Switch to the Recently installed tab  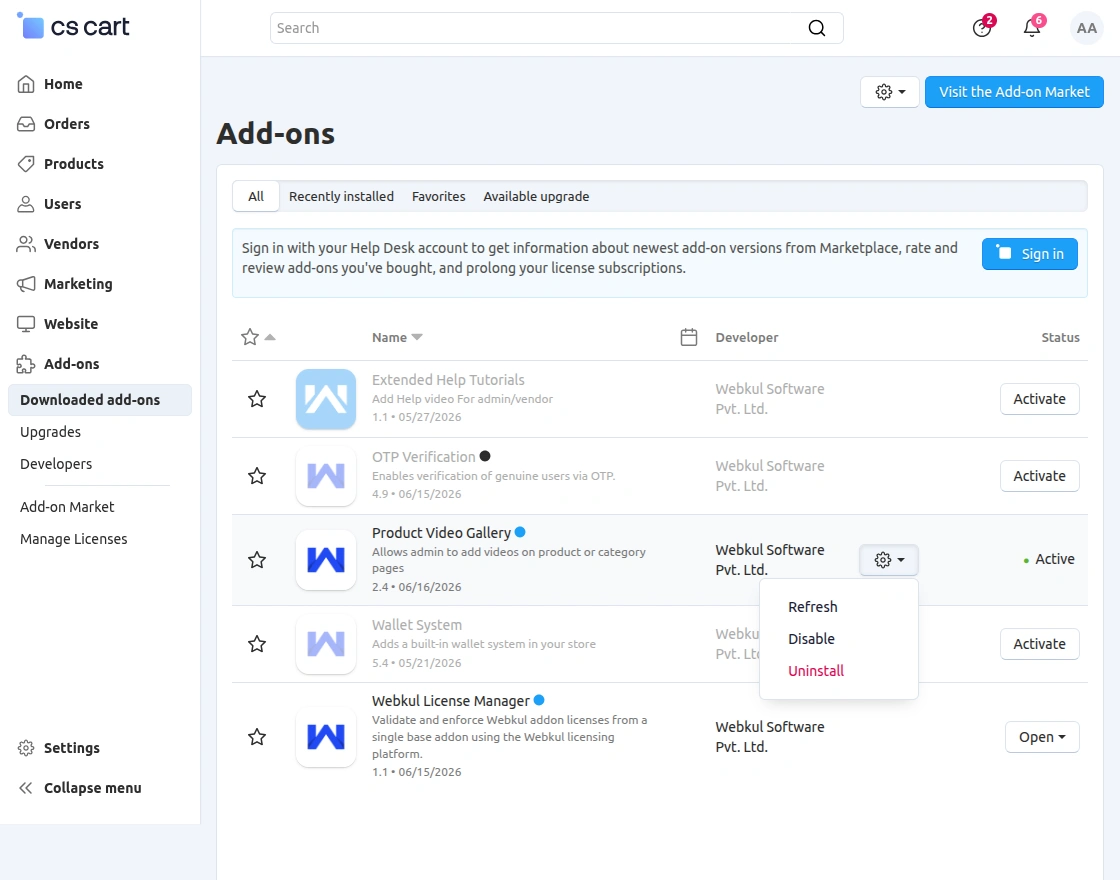[341, 196]
